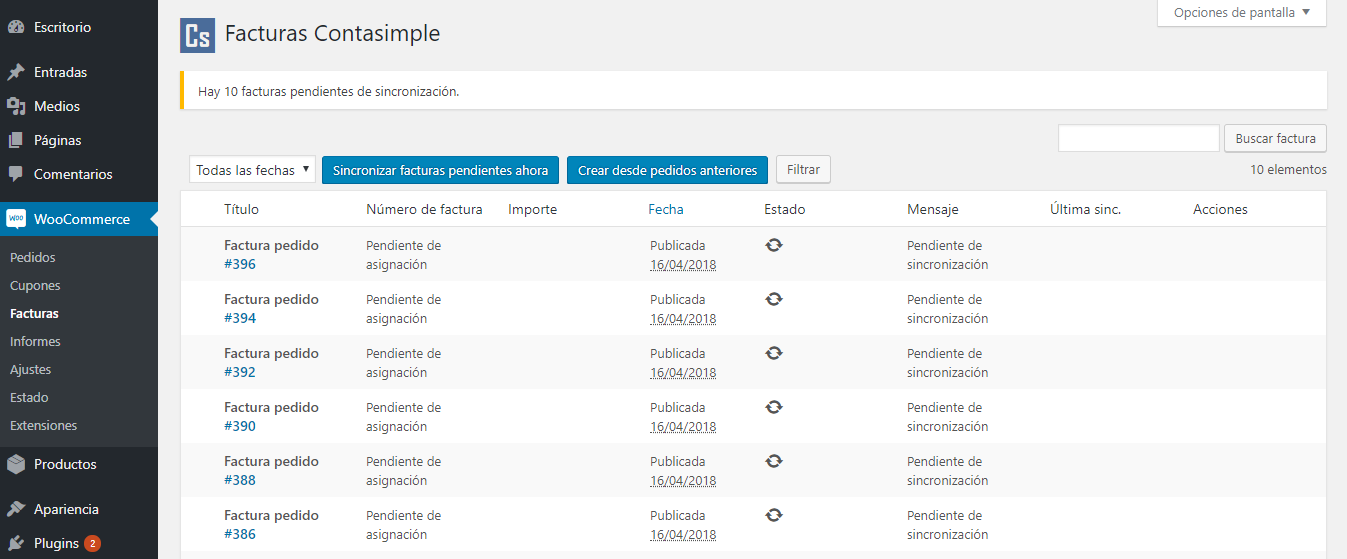1347x559 pixels.
Task: Expand Opciones de pantalla panel
Action: [x=1241, y=13]
